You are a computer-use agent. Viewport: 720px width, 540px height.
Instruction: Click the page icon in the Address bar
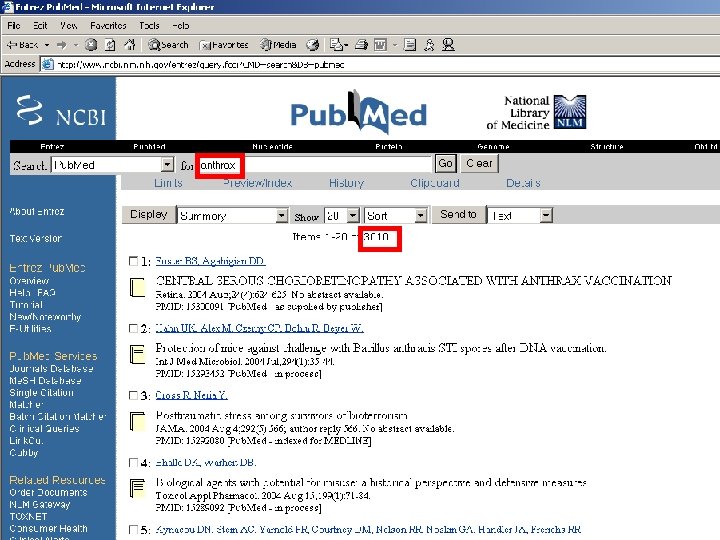(x=47, y=64)
